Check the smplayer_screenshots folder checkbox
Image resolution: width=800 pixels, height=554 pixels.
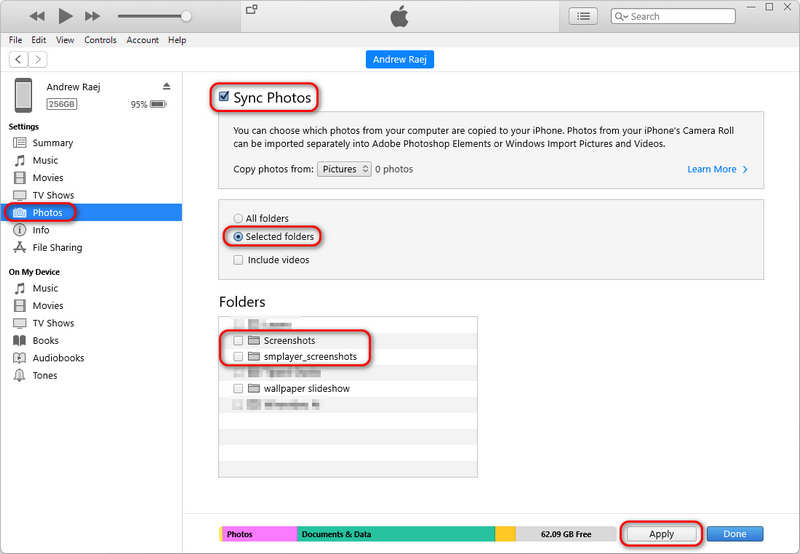238,356
